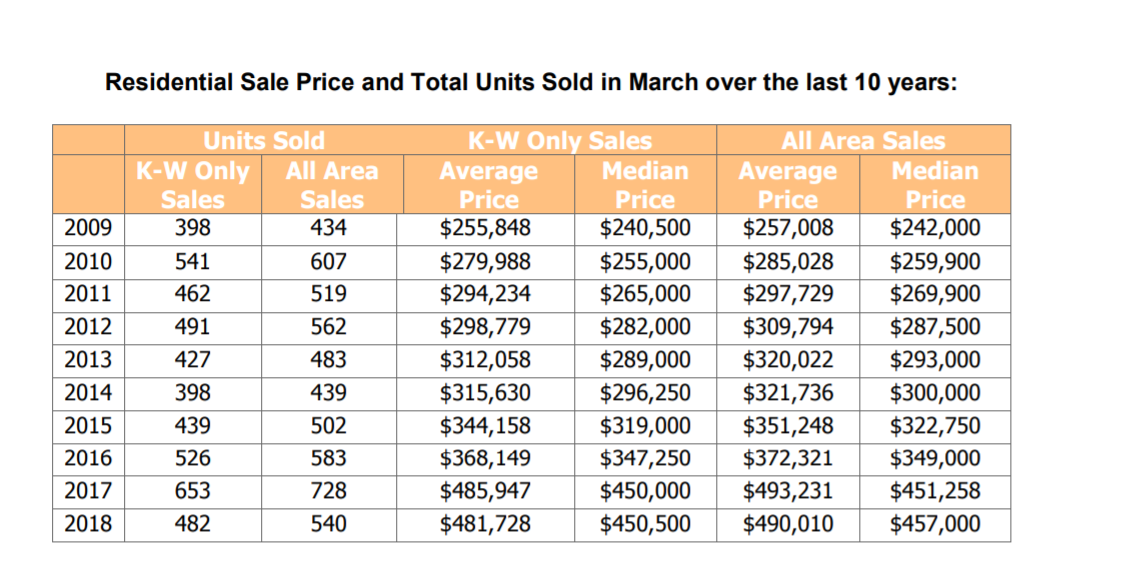
Task: Click the 2013 year row label
Action: tap(88, 360)
